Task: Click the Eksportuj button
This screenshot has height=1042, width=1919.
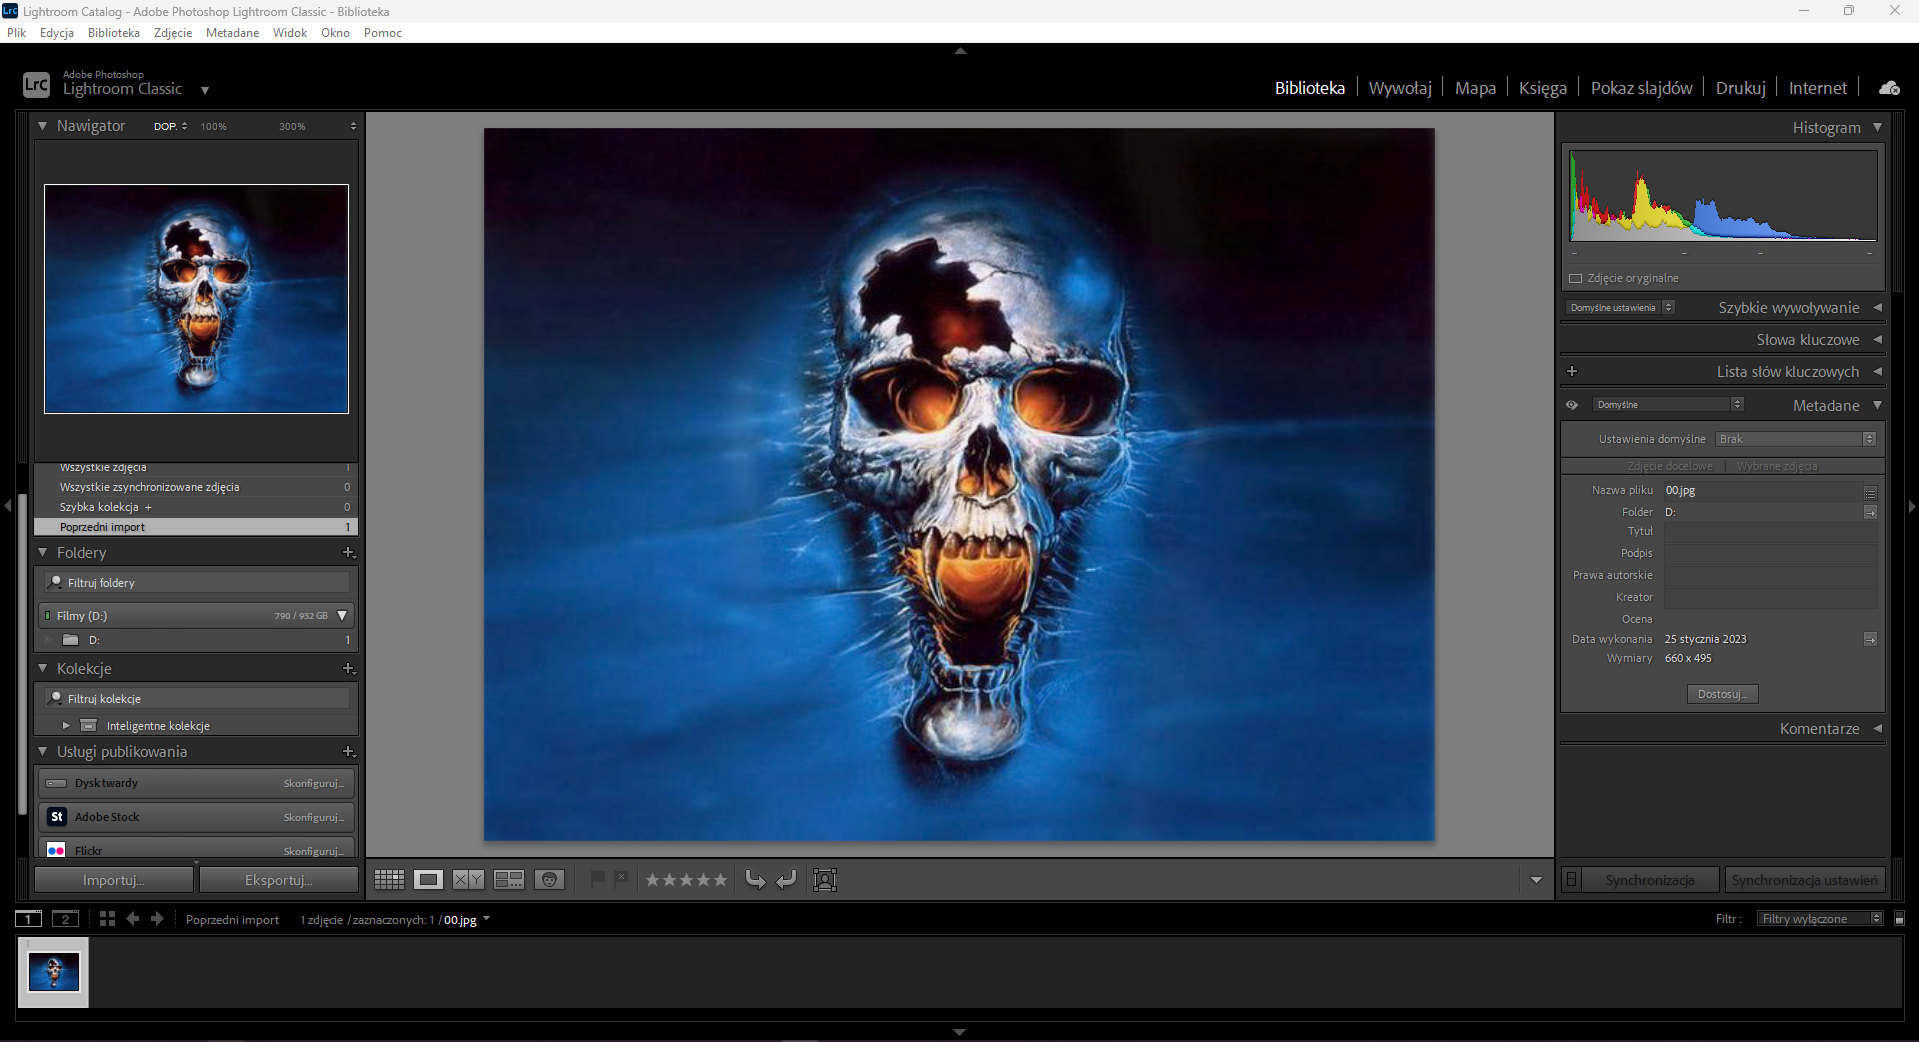Action: 279,880
